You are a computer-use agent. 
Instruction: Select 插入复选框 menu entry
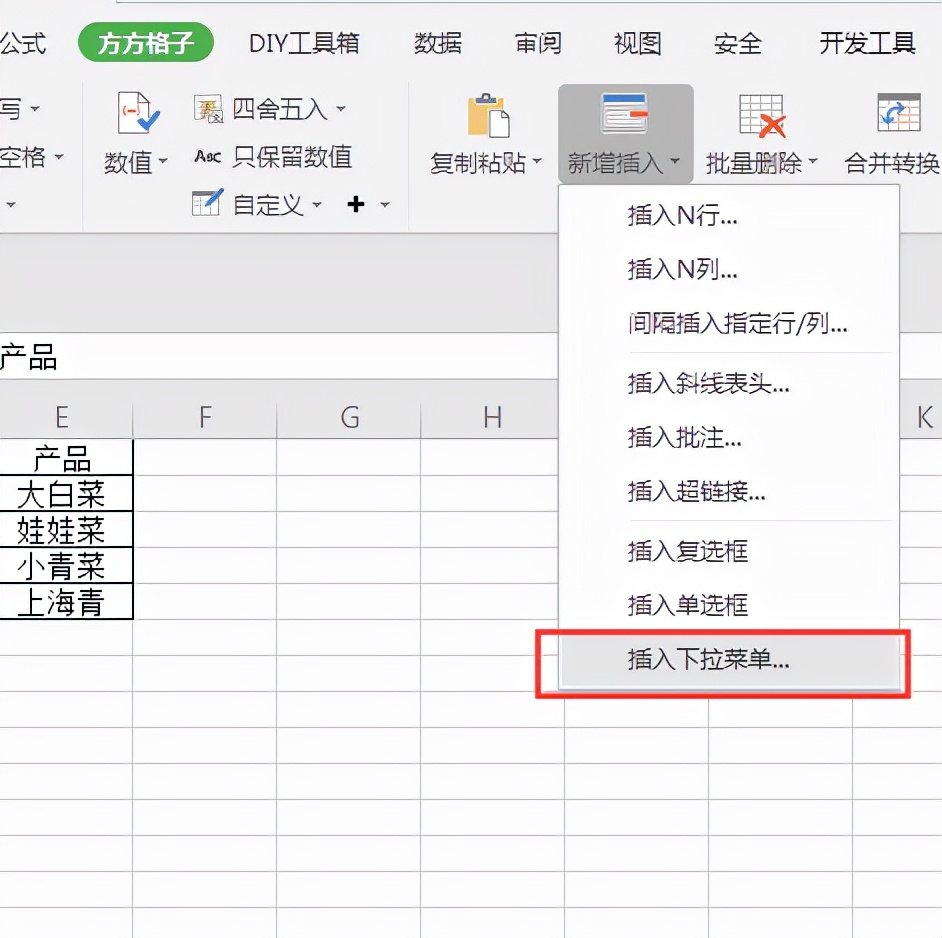pos(729,550)
